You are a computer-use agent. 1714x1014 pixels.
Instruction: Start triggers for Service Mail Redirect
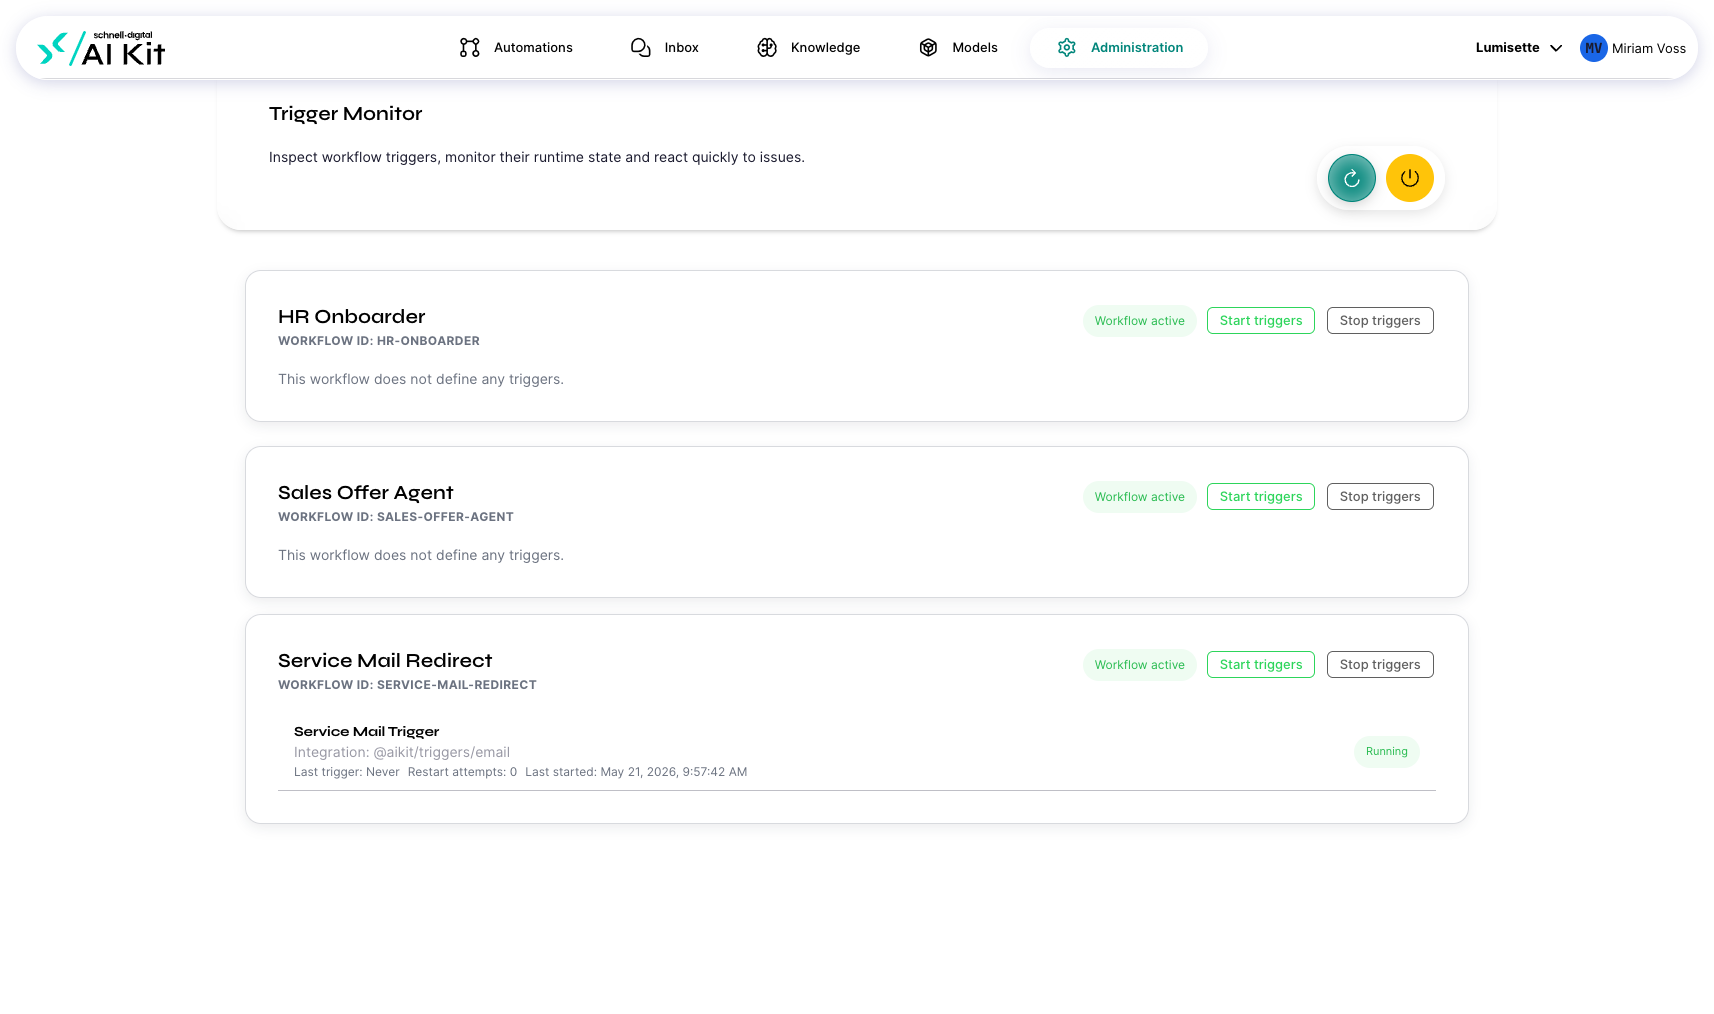click(1261, 665)
